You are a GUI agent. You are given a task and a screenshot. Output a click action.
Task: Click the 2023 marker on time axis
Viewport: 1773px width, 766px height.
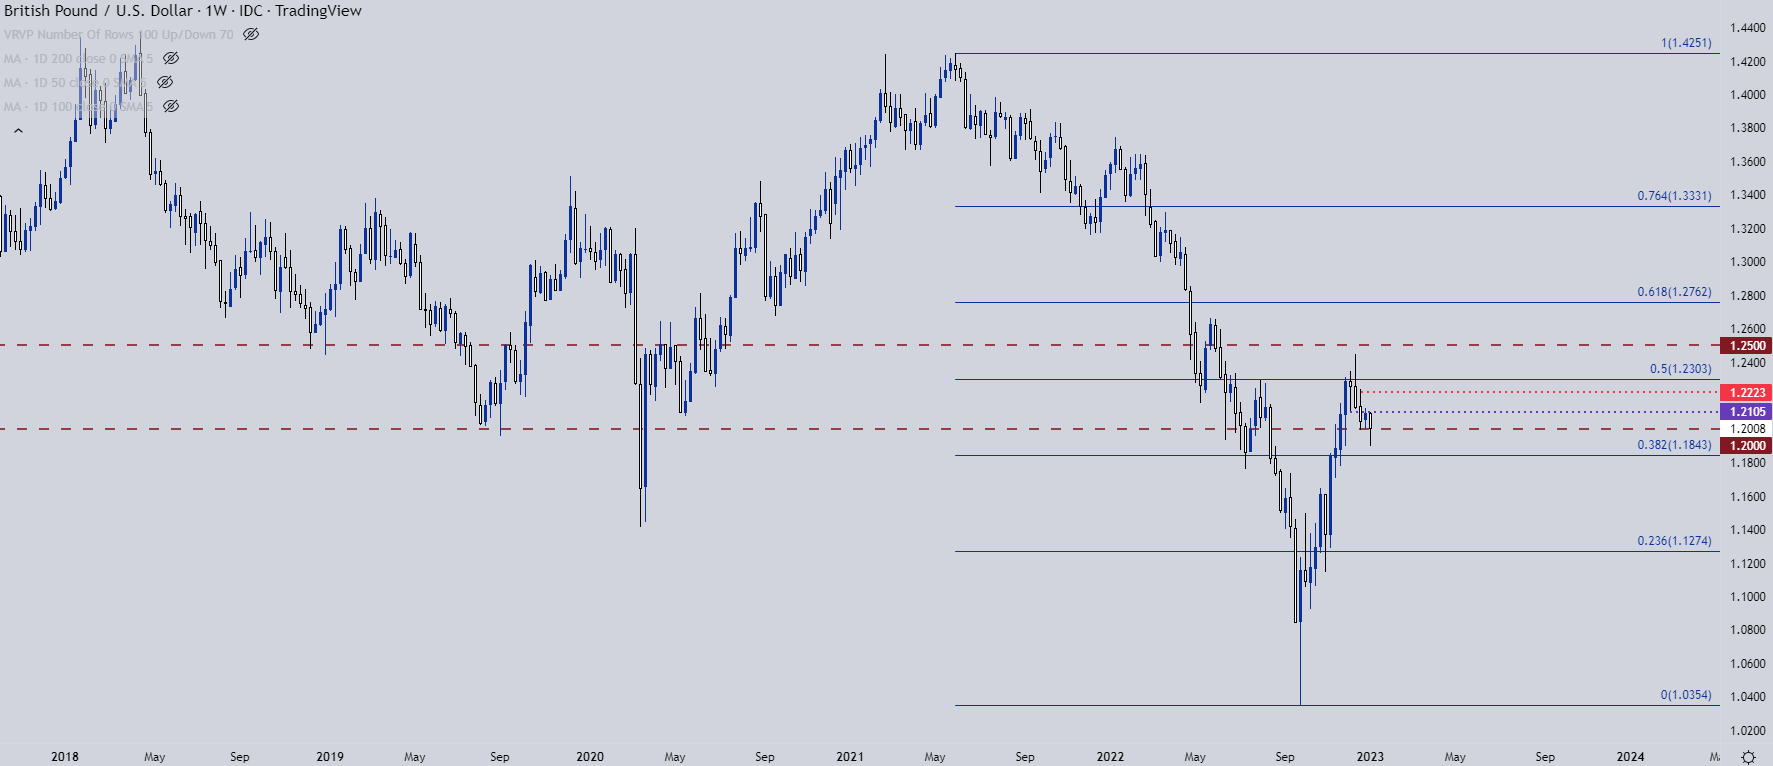coord(1370,757)
